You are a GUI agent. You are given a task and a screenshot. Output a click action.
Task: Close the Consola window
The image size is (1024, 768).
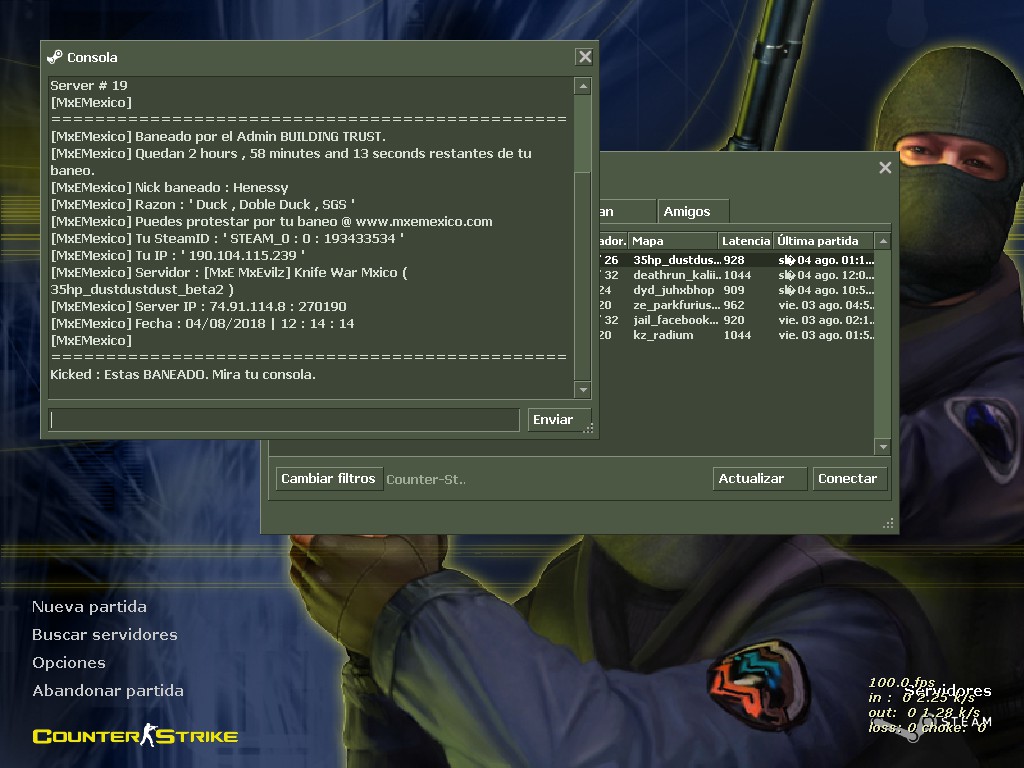pos(584,57)
